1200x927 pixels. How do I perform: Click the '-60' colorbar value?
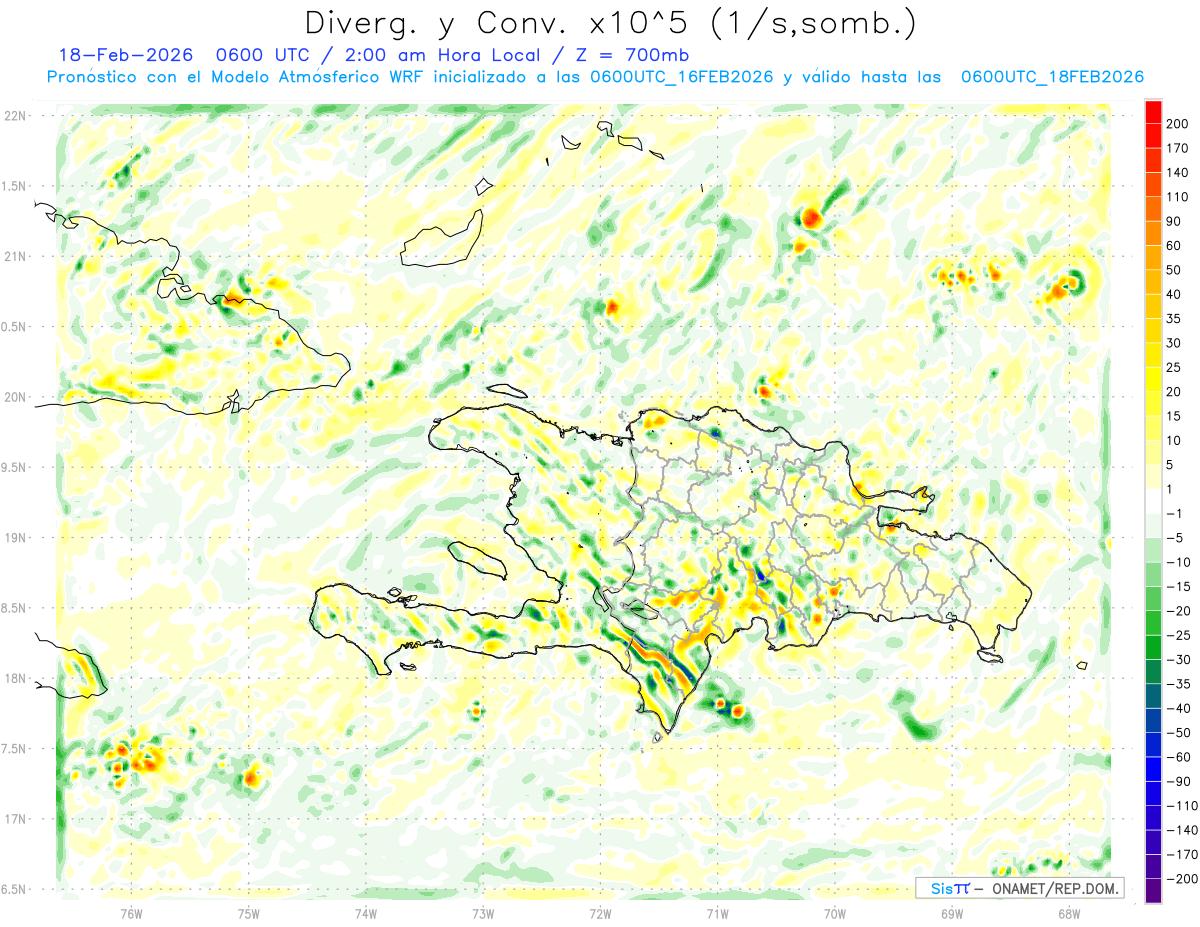[x=1179, y=757]
